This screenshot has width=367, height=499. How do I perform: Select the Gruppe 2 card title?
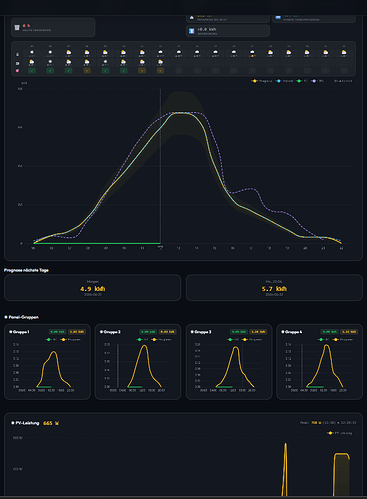pyautogui.click(x=110, y=332)
